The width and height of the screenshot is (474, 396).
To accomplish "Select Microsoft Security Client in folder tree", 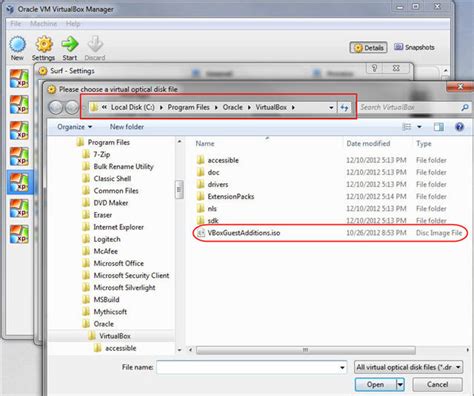I will (131, 275).
